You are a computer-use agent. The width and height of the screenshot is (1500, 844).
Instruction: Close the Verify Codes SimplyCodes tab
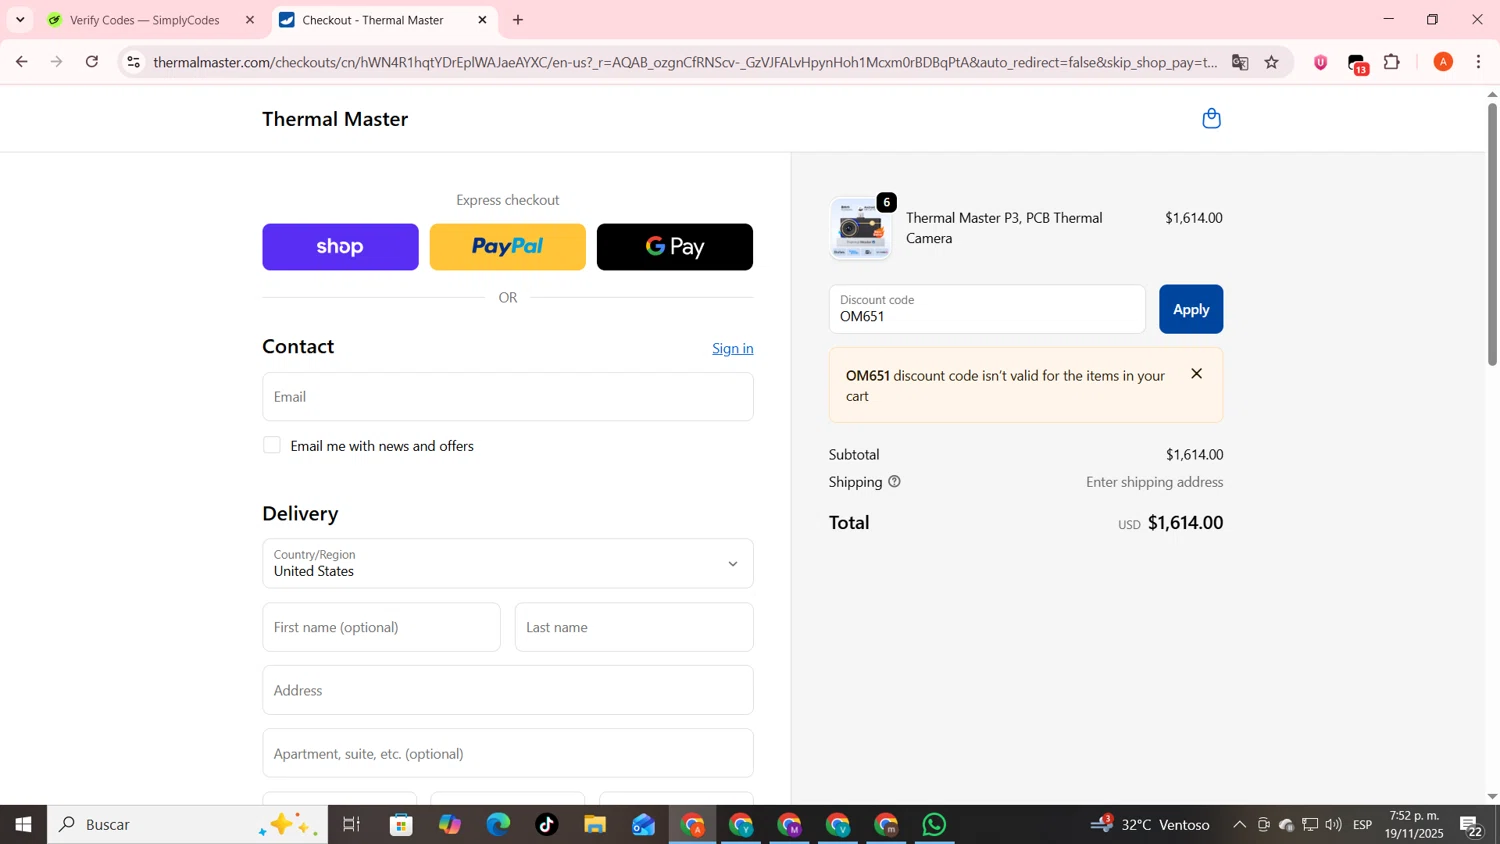pyautogui.click(x=250, y=20)
